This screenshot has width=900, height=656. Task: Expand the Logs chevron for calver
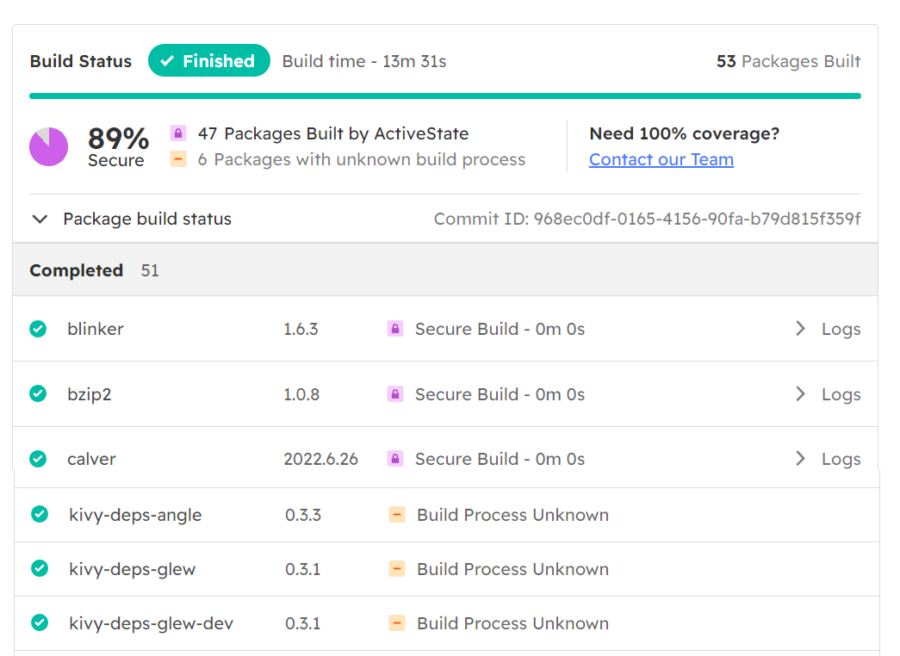(800, 458)
